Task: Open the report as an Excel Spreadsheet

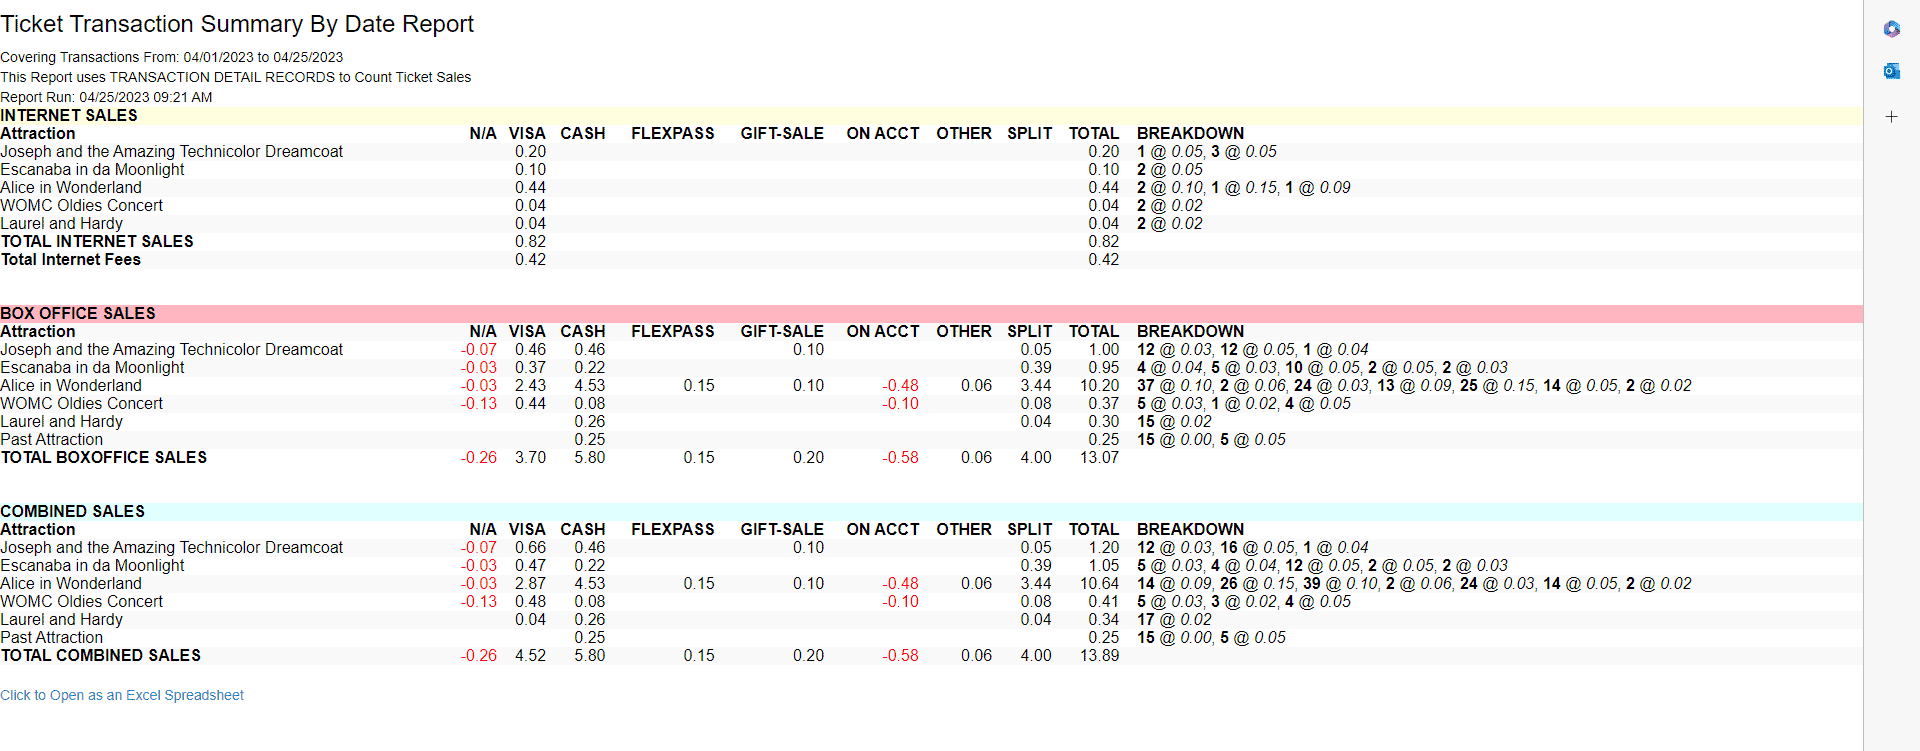Action: [122, 695]
